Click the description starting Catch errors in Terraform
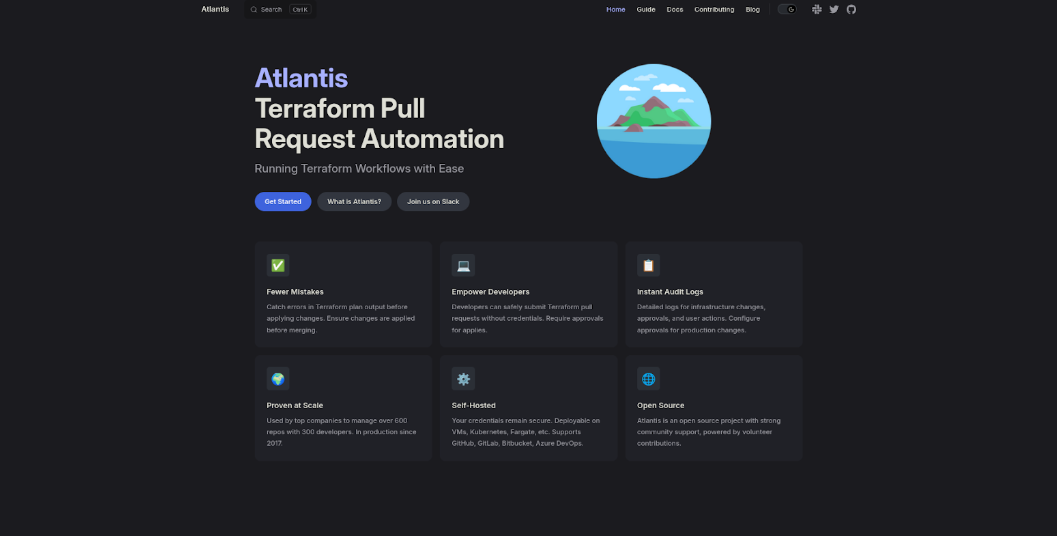 341,318
